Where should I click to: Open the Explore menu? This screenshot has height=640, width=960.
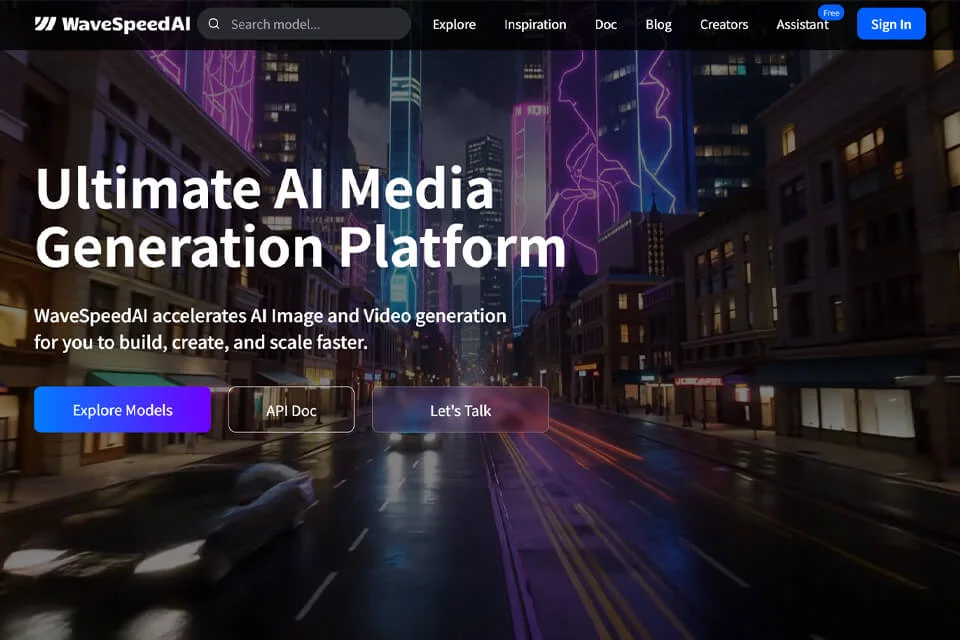(454, 24)
